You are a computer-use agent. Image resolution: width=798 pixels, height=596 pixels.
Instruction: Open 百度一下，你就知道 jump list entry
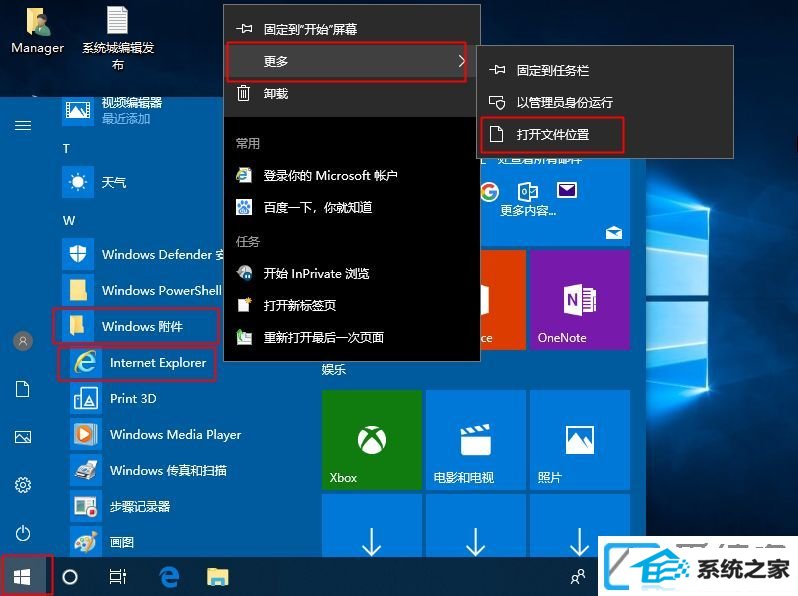pos(352,207)
